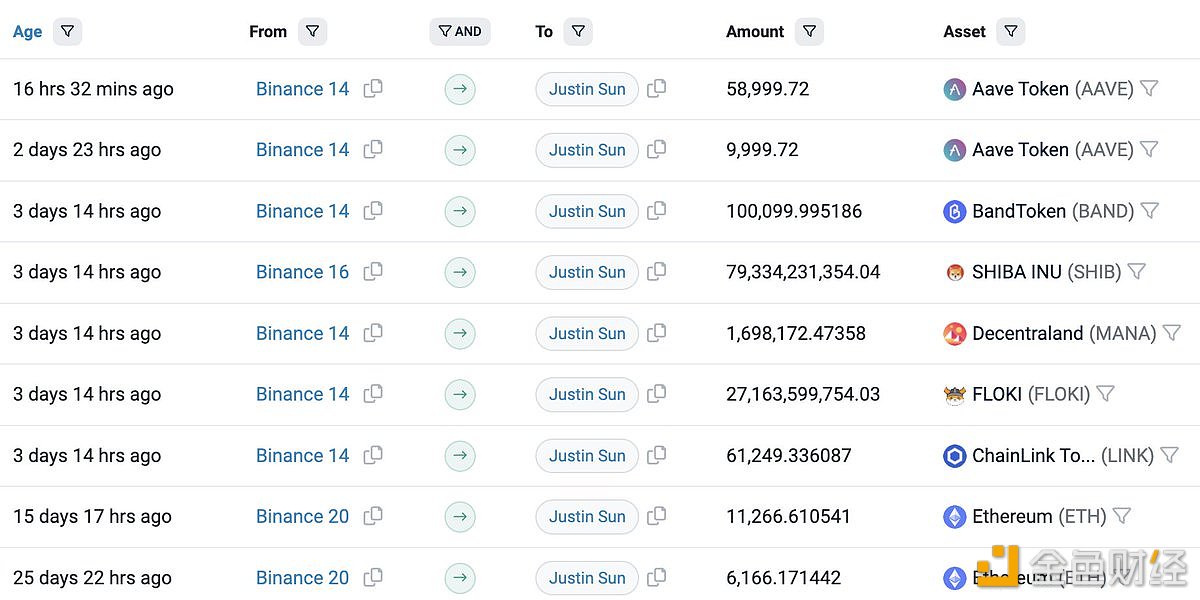Click the SHIBA INU logo icon
The image size is (1200, 600).
[x=955, y=272]
